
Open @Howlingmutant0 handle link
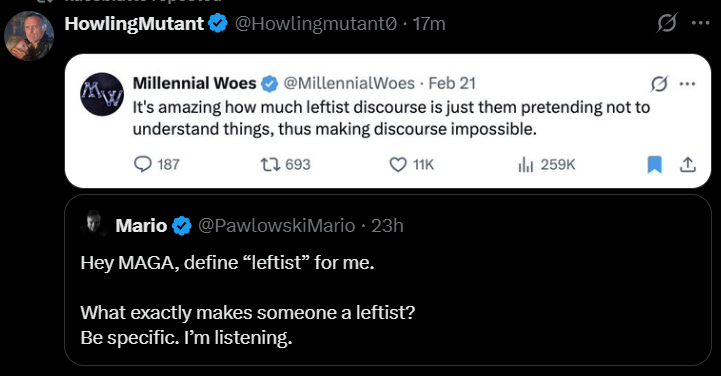(316, 23)
